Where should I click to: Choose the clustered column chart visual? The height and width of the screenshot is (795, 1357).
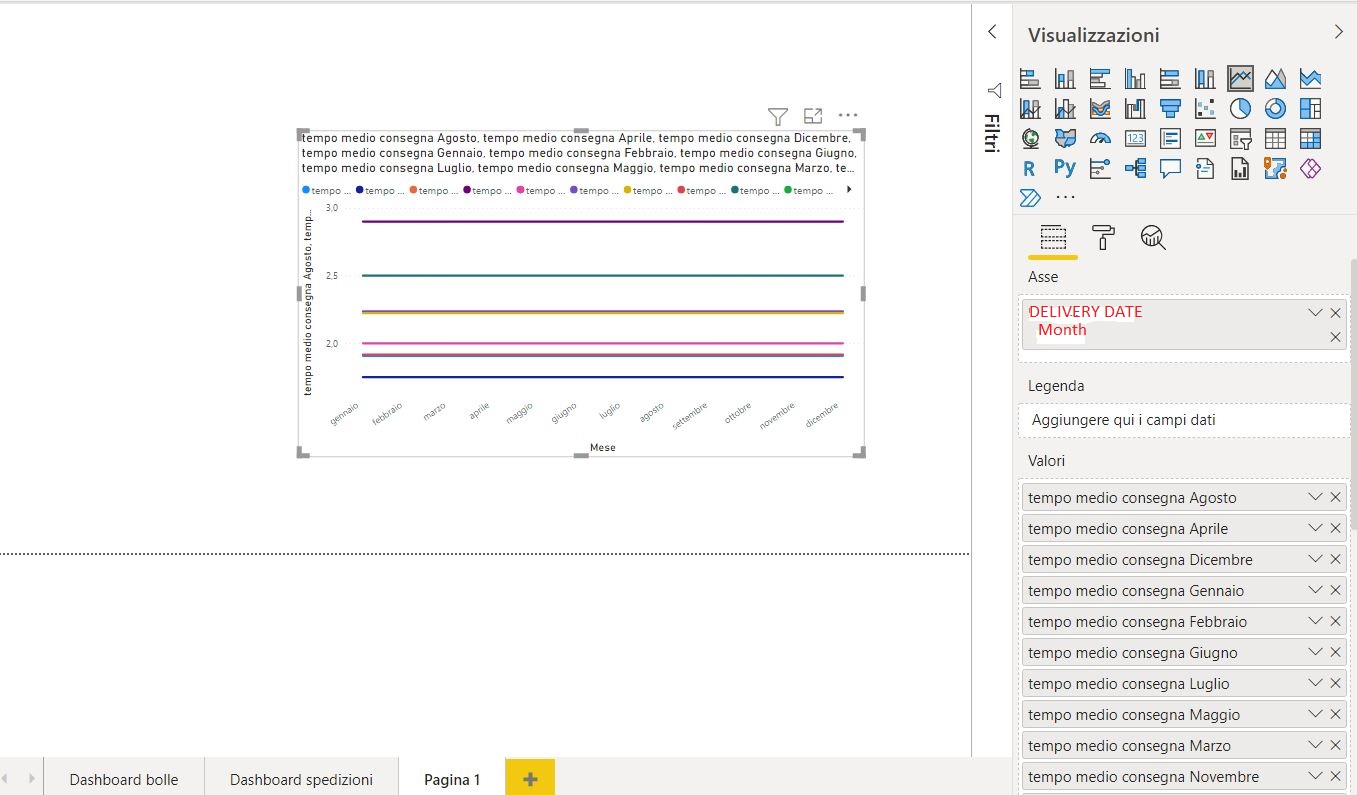(1135, 78)
